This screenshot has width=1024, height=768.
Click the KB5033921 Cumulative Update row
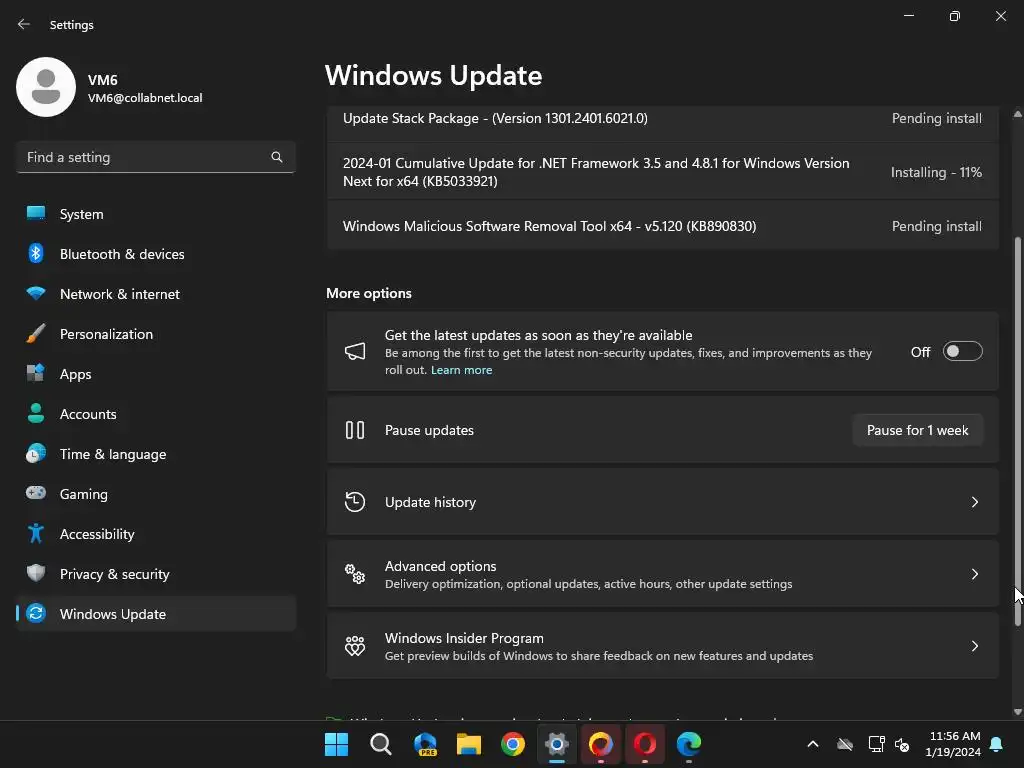pos(663,172)
